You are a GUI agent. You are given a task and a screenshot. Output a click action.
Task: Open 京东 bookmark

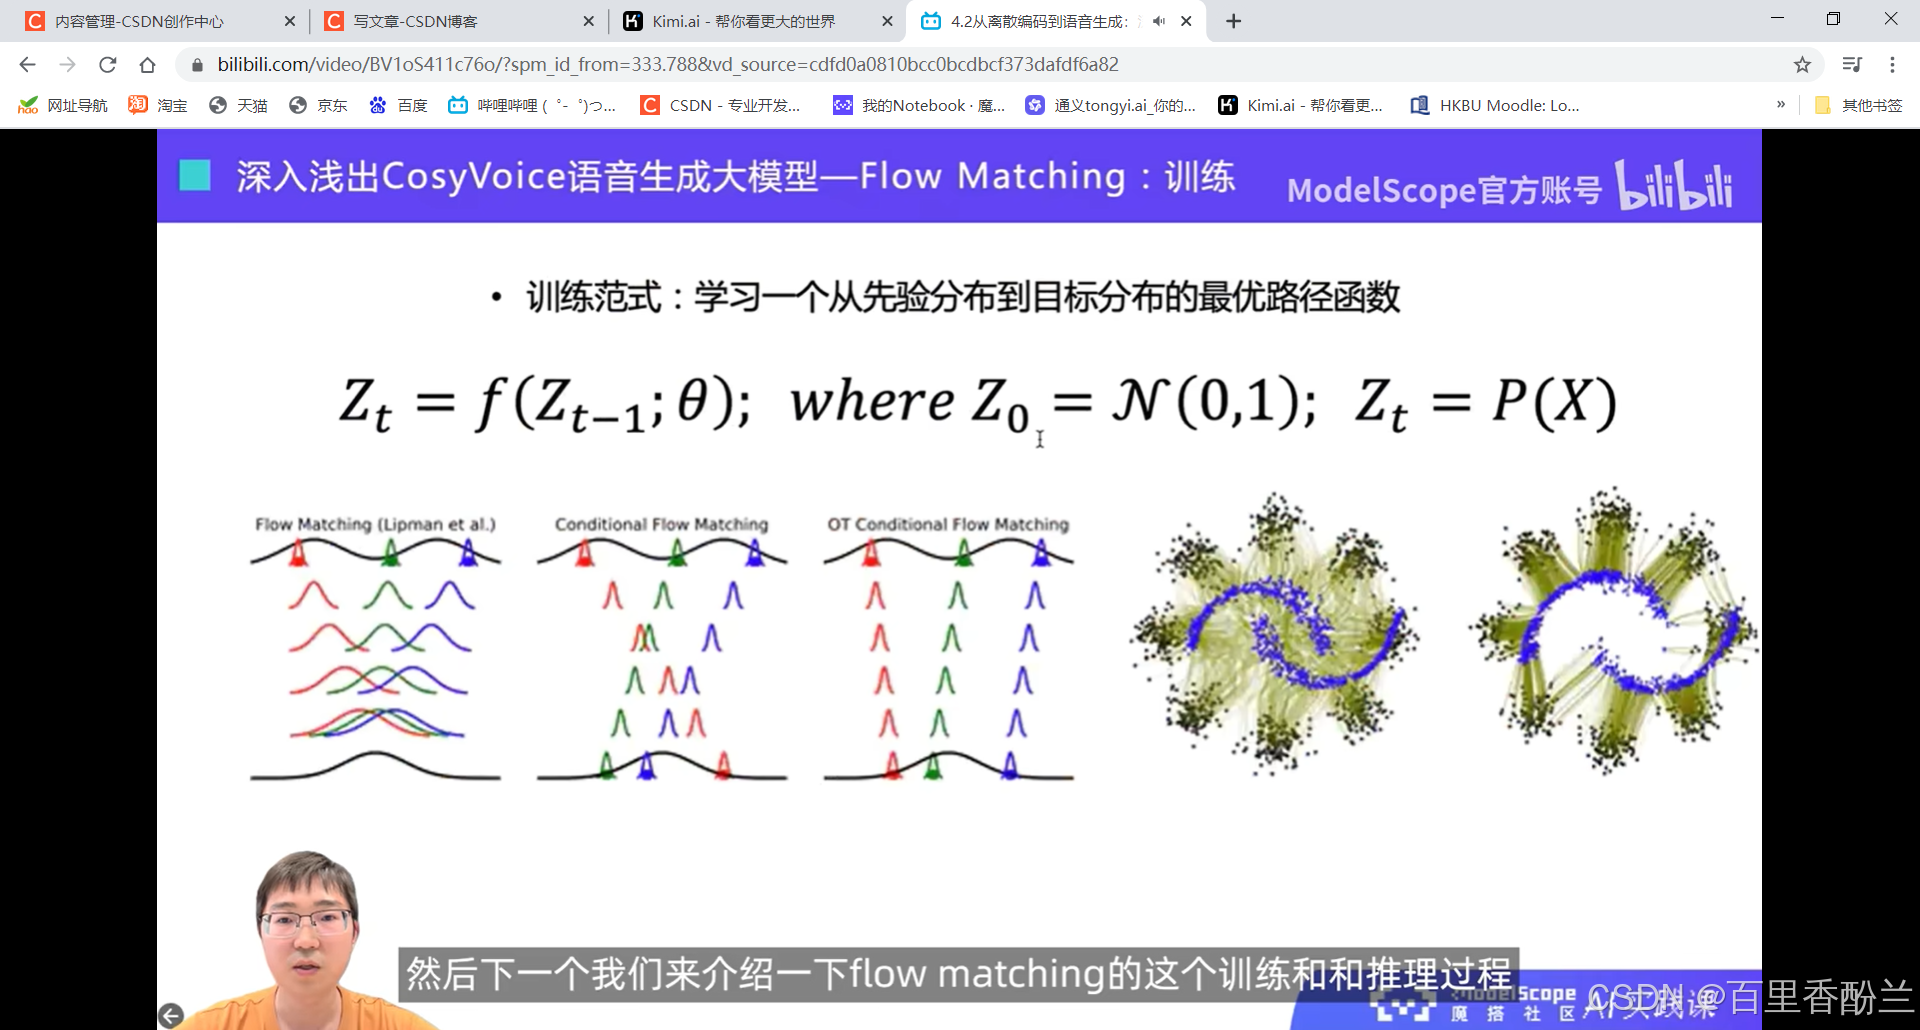[x=318, y=105]
